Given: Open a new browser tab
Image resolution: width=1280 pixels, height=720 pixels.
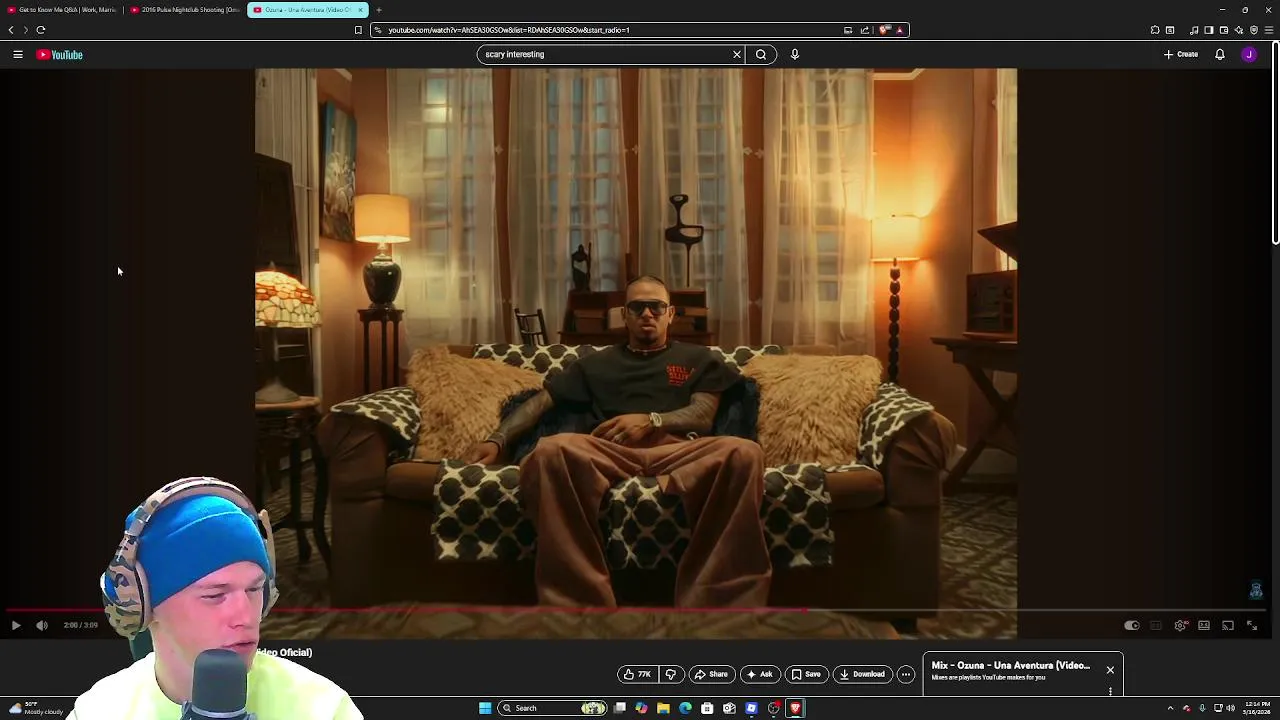Looking at the screenshot, I should [x=379, y=10].
